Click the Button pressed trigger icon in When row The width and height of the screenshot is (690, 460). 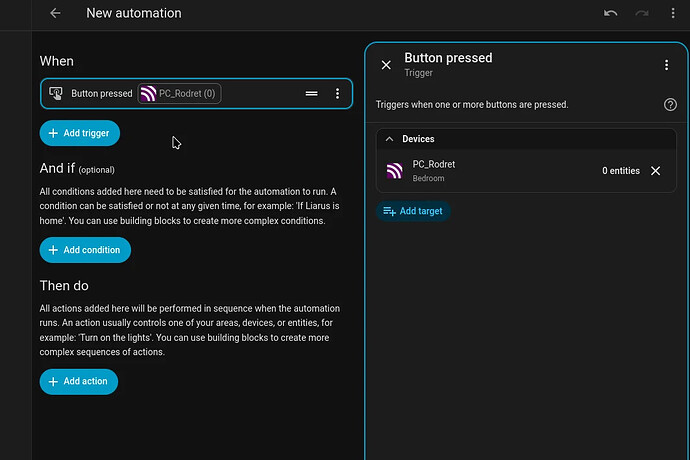[56, 93]
